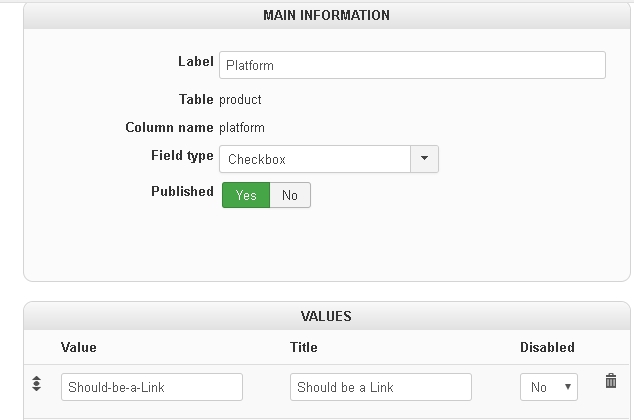Delete the Should-be-a-Link value with the trash icon
Image resolution: width=634 pixels, height=420 pixels.
[x=611, y=381]
